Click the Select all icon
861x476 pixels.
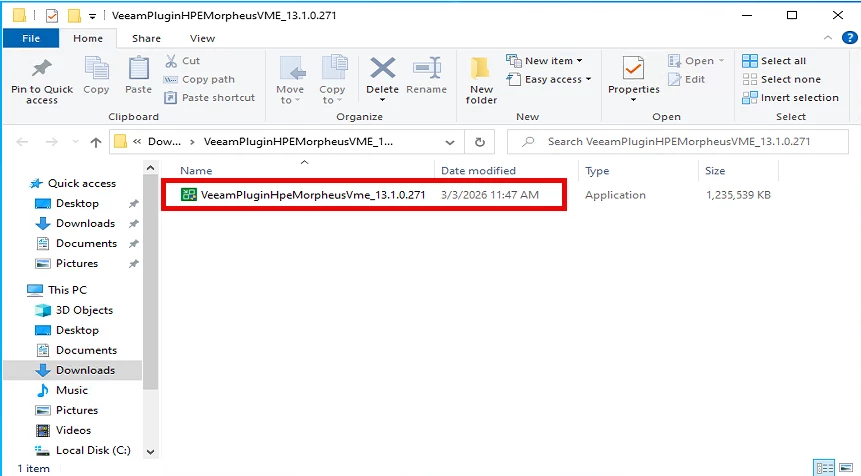tap(749, 60)
